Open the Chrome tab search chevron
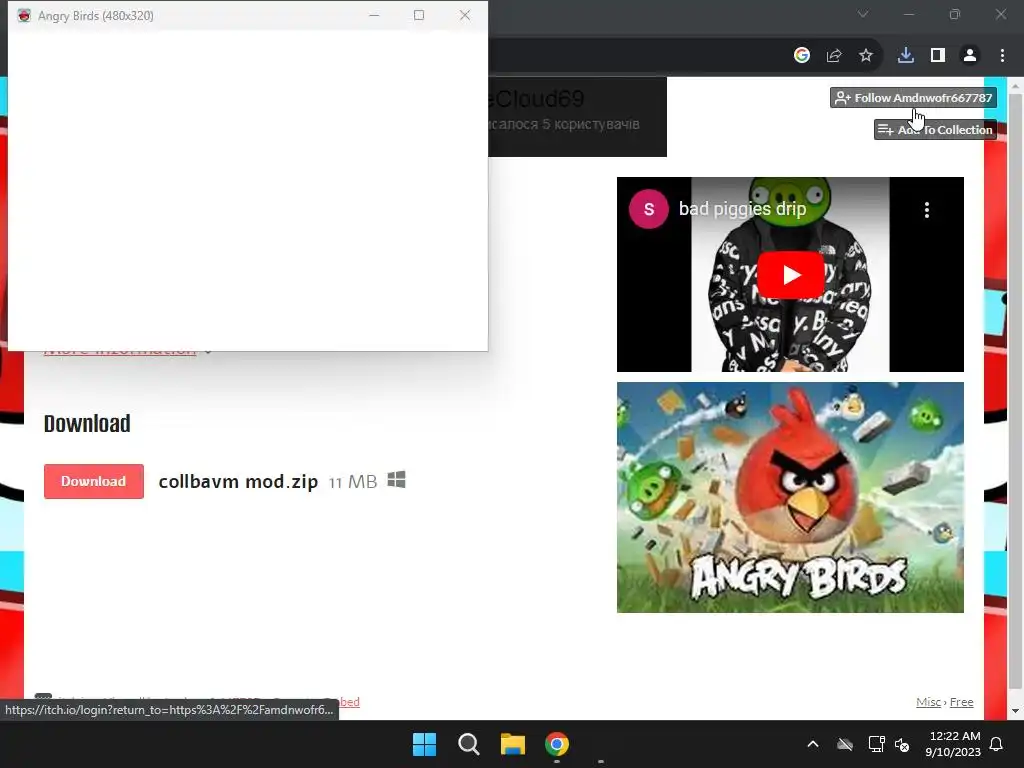 tap(863, 14)
